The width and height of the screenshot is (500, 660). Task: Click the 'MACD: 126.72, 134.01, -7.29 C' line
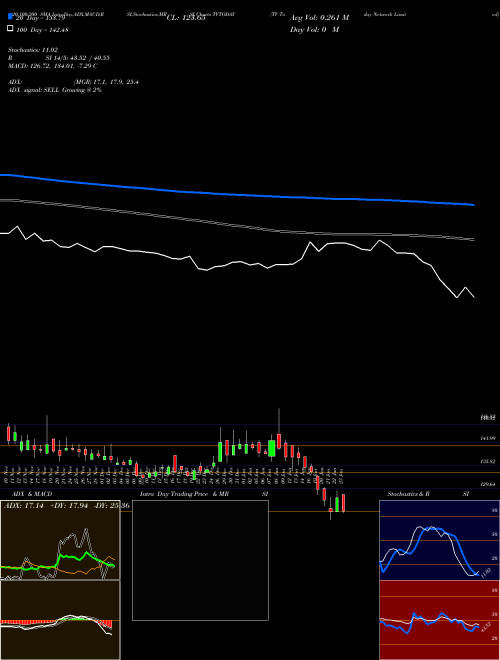[x=53, y=66]
